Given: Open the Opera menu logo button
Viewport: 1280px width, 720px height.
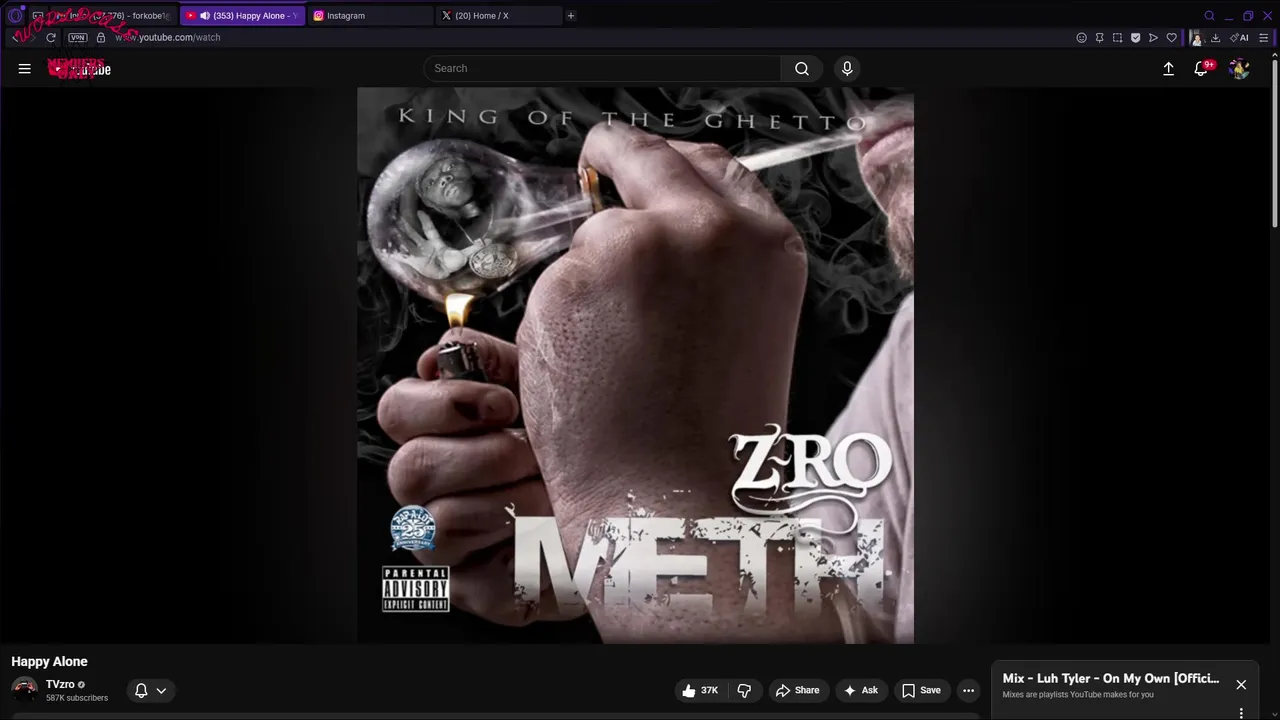Looking at the screenshot, I should point(15,15).
